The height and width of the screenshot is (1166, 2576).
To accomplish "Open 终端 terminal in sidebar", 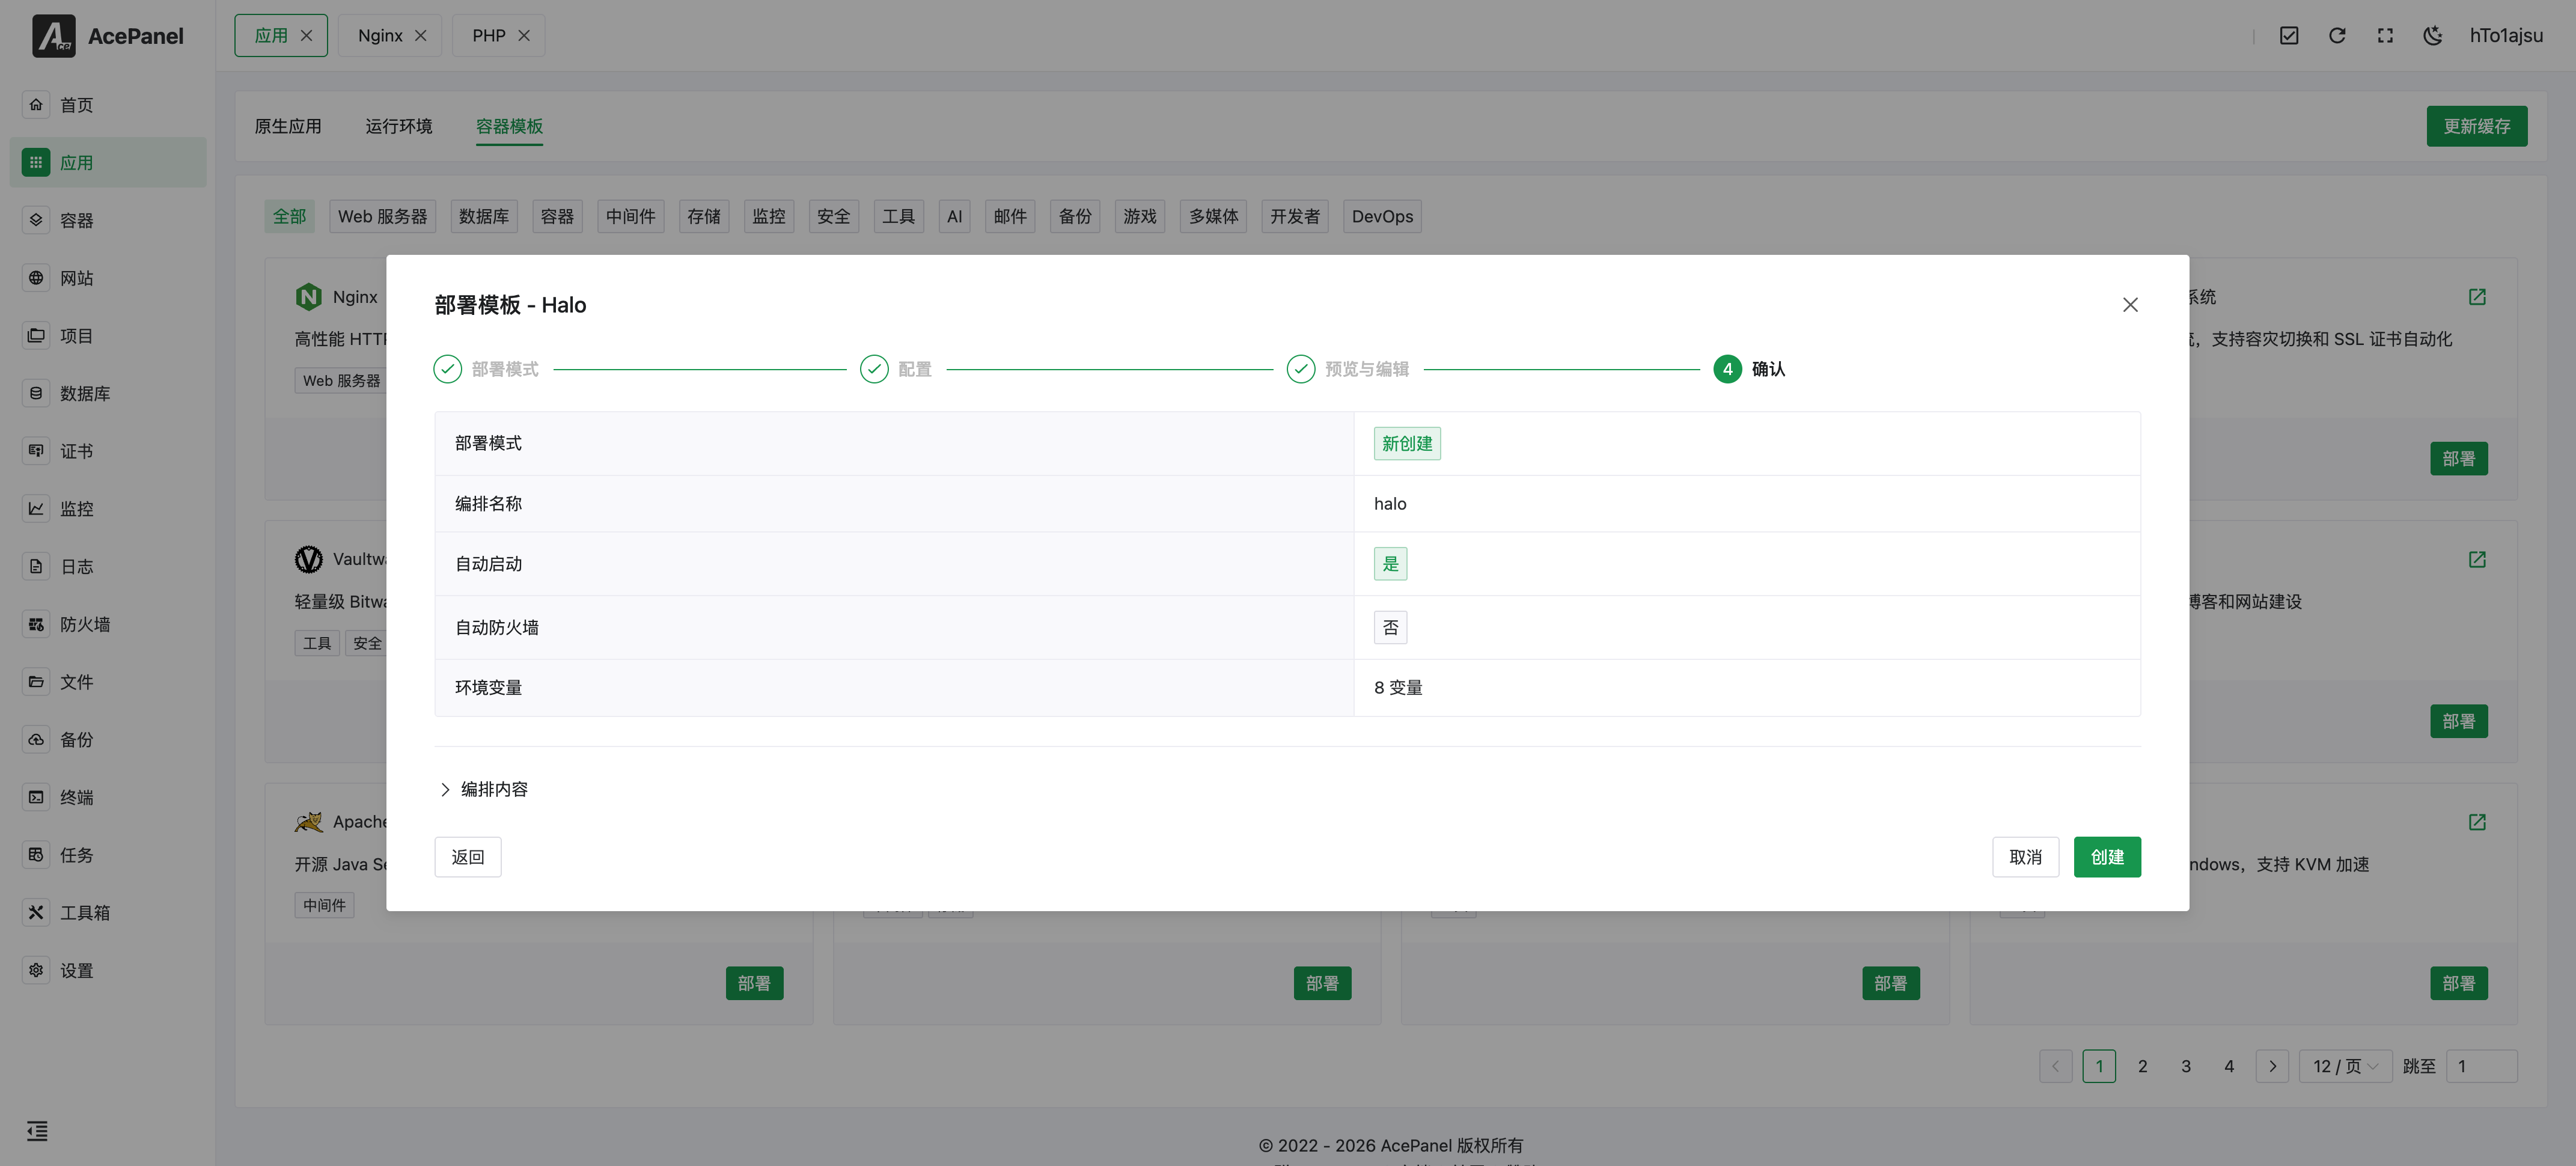I will click(76, 797).
